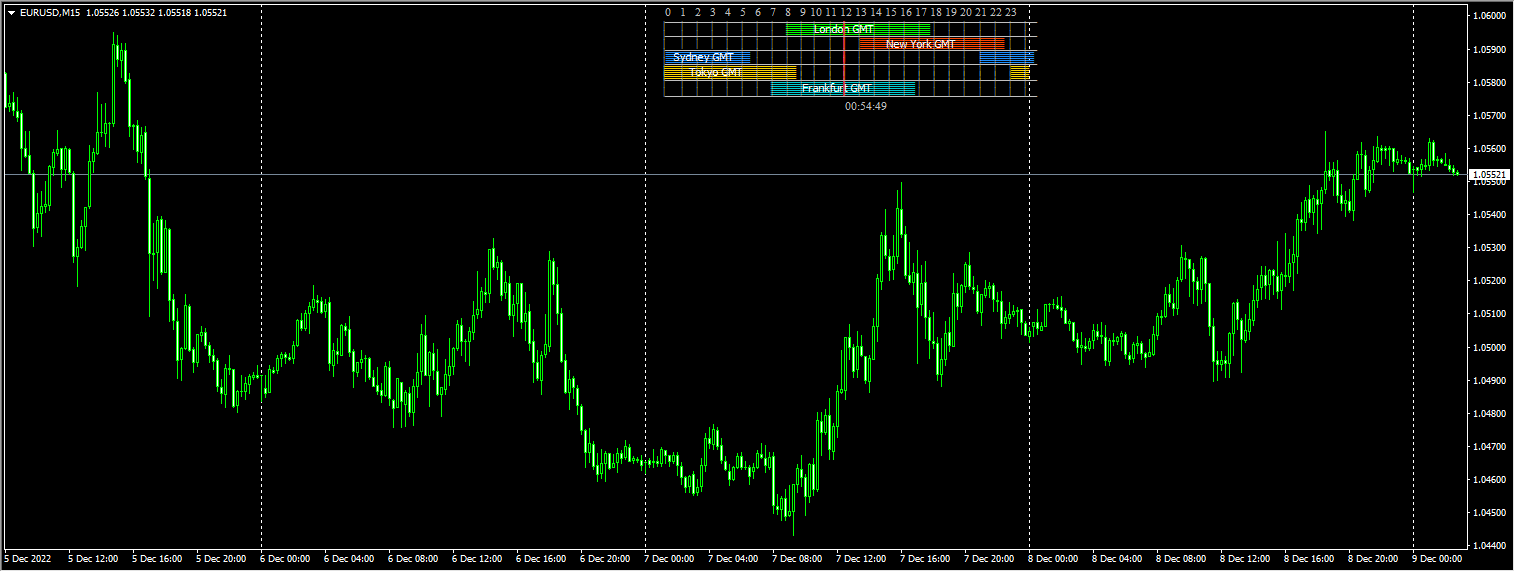This screenshot has width=1515, height=572.
Task: Click the current price label 1.05521
Action: [1489, 175]
